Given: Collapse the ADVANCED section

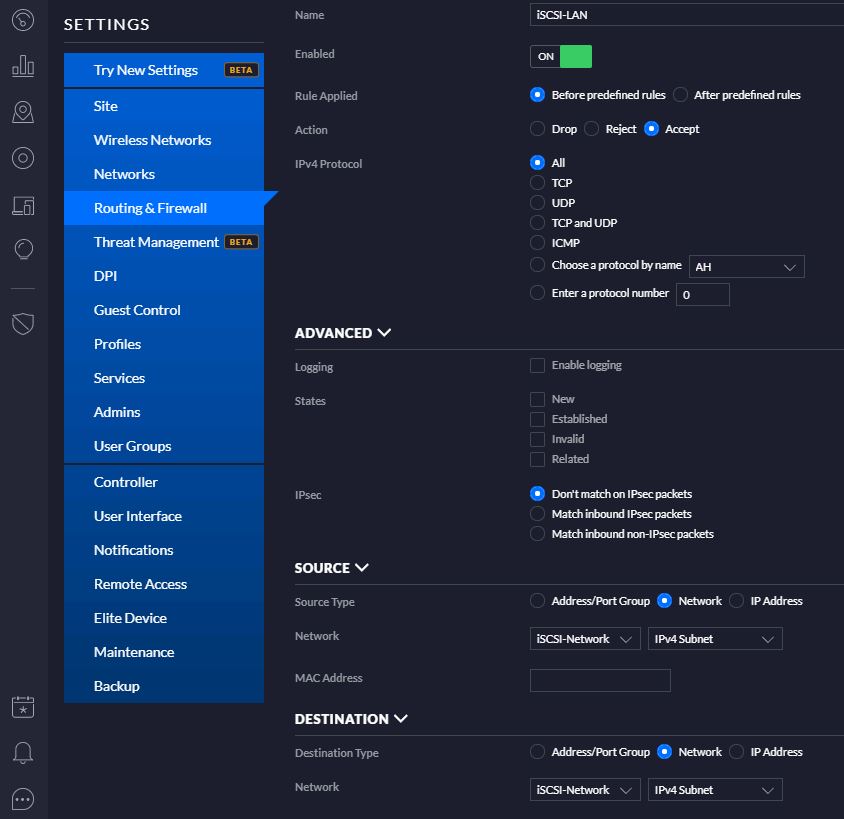Looking at the screenshot, I should pyautogui.click(x=343, y=333).
